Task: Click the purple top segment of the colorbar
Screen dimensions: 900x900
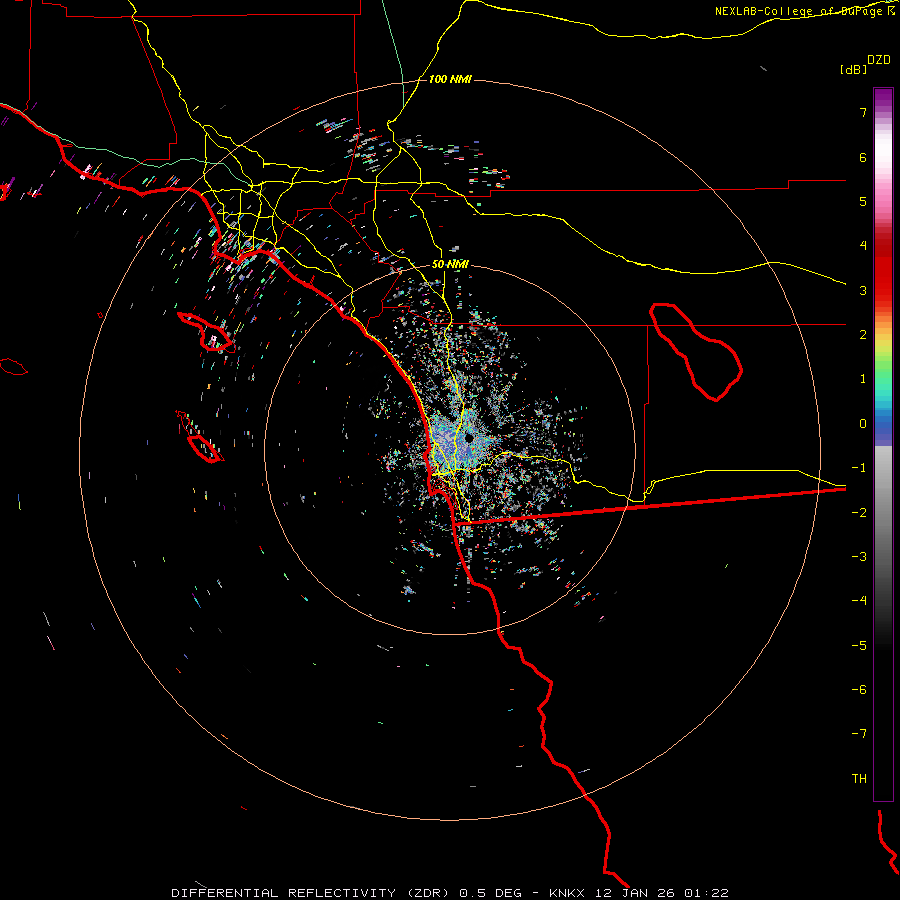Action: 883,98
